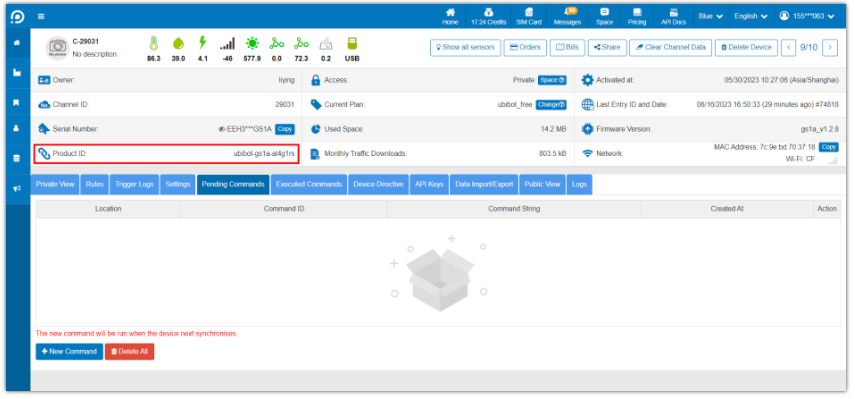Switch to the Data Import/Export tab
The height and width of the screenshot is (399, 855).
484,184
